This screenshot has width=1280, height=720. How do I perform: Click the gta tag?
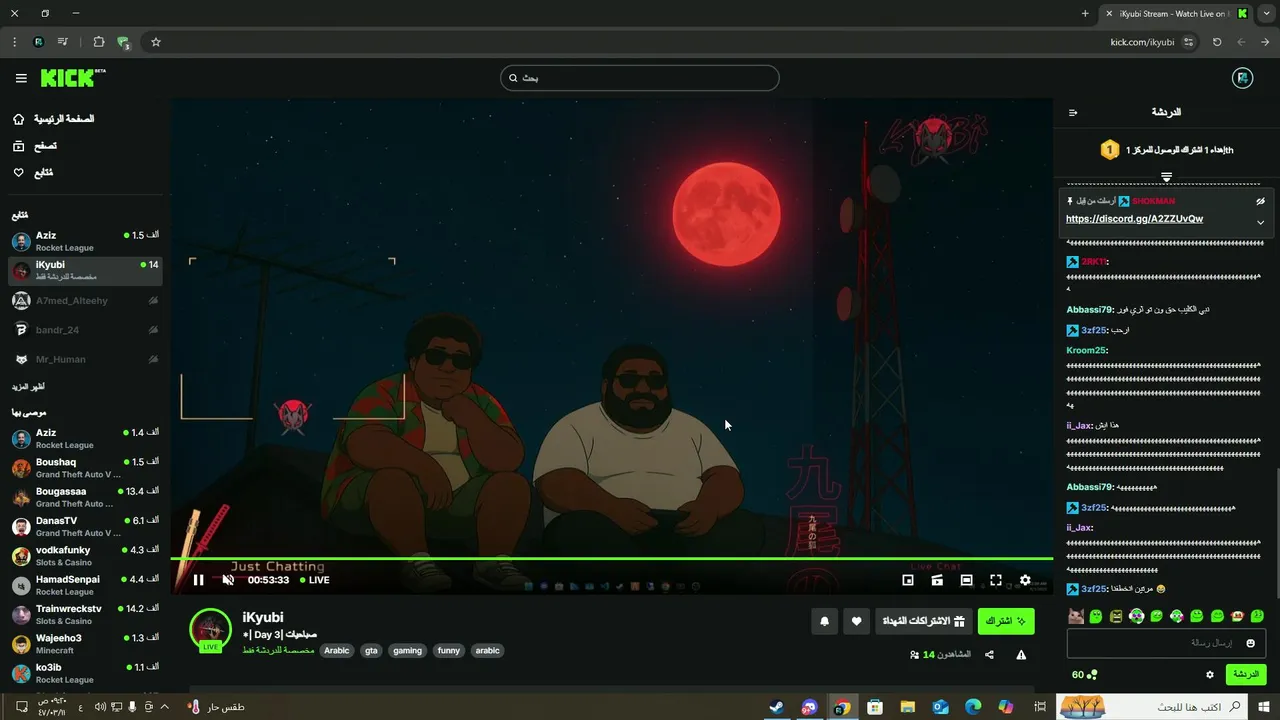(371, 650)
